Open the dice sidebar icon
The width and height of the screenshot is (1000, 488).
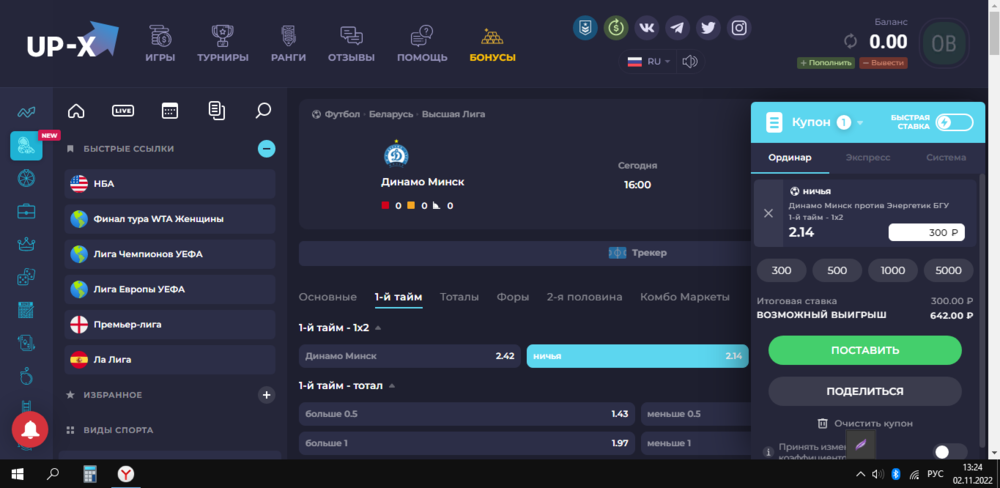pyautogui.click(x=26, y=277)
